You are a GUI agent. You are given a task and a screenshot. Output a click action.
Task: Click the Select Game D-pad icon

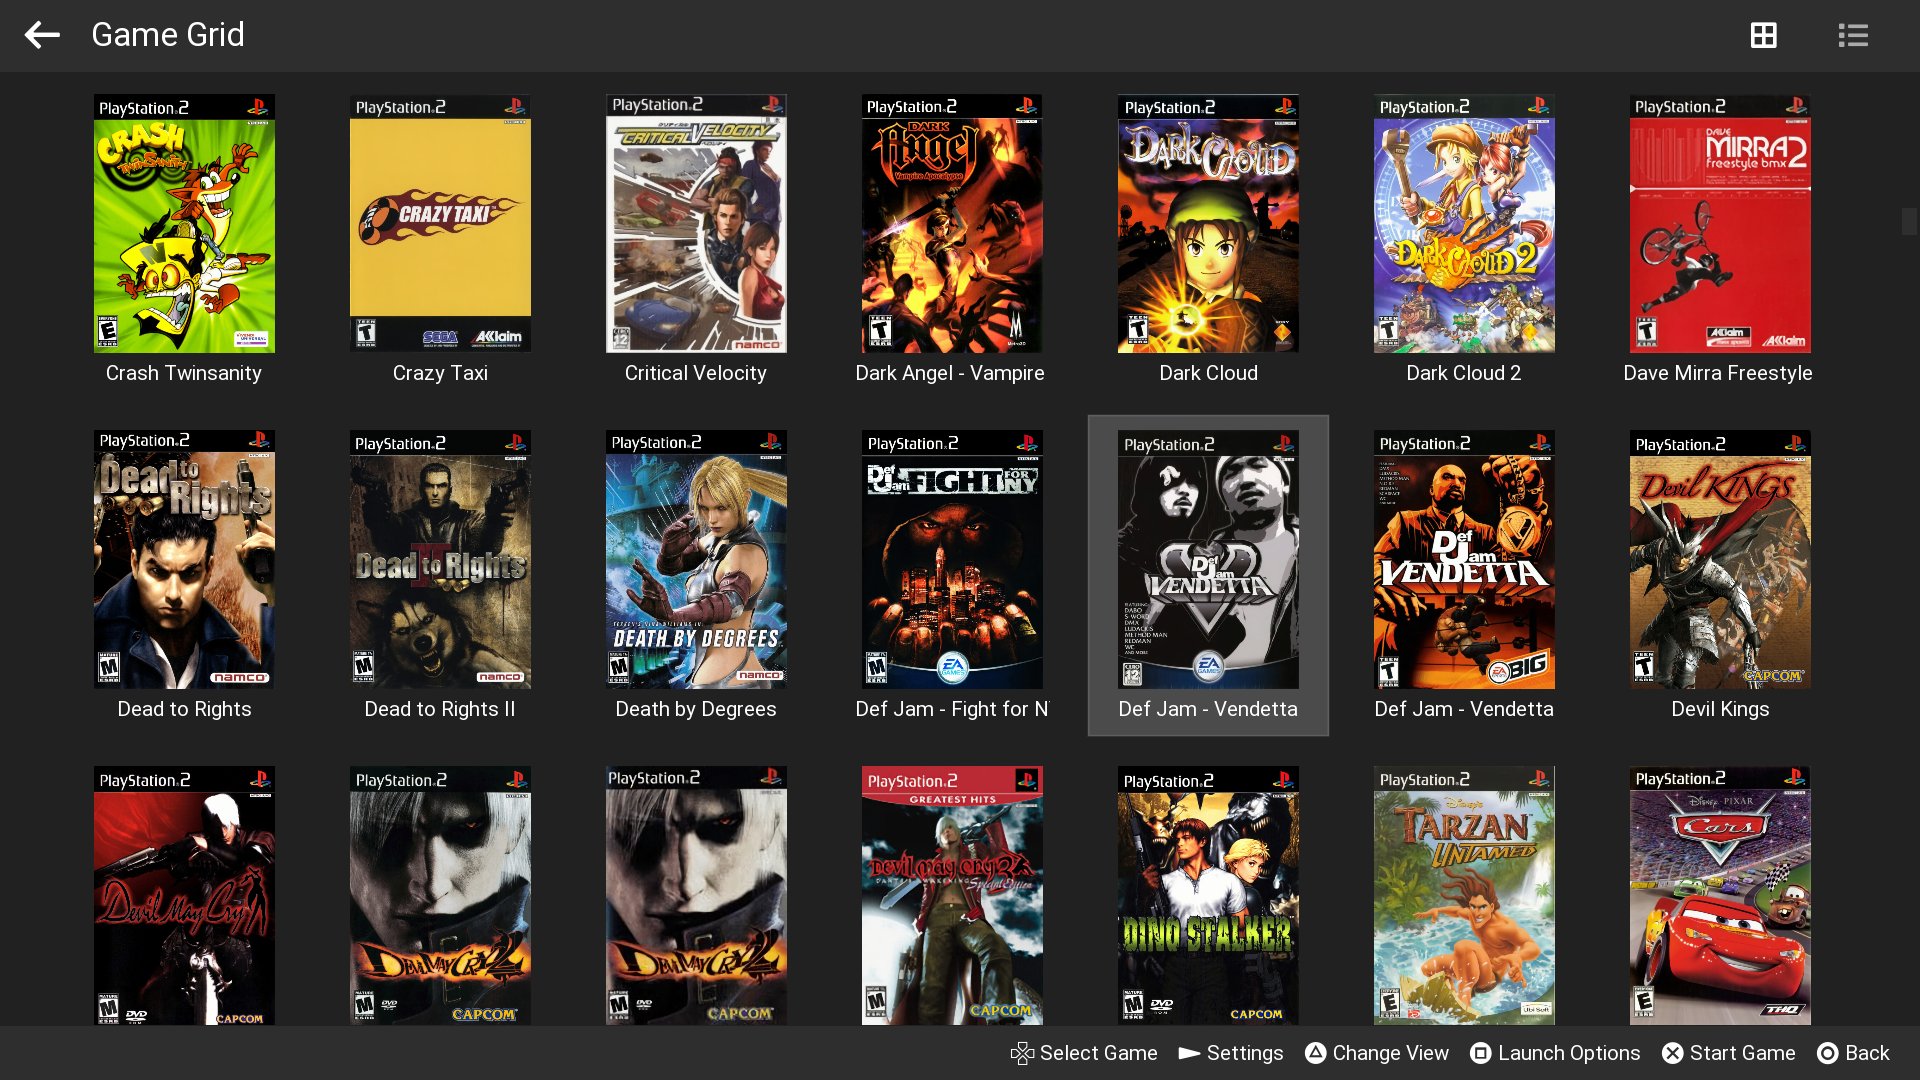(1022, 1053)
